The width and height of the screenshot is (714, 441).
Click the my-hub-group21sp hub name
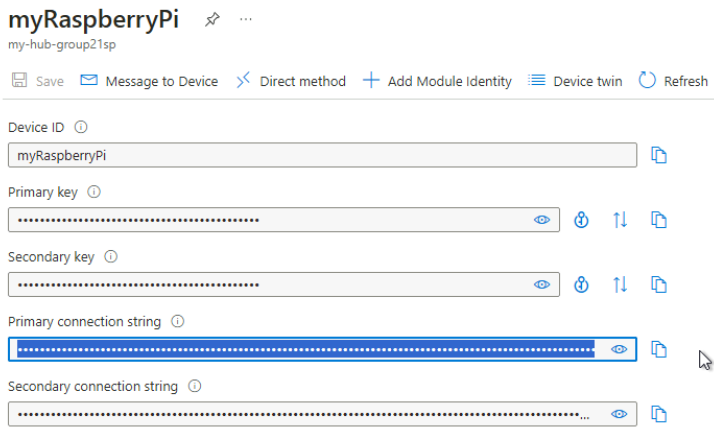coord(62,44)
